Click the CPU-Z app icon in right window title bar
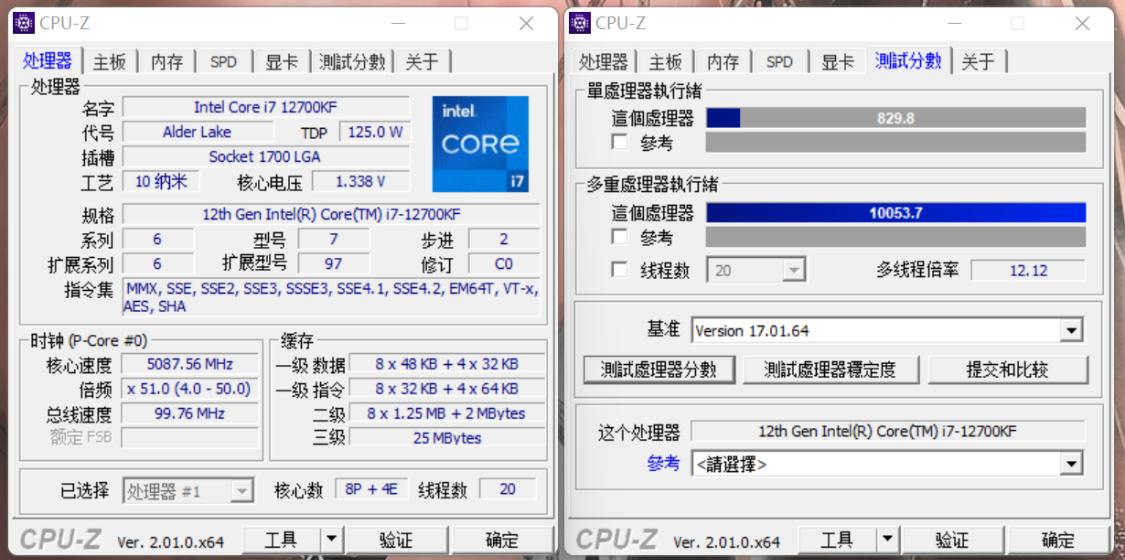Viewport: 1125px width, 560px height. pyautogui.click(x=580, y=23)
